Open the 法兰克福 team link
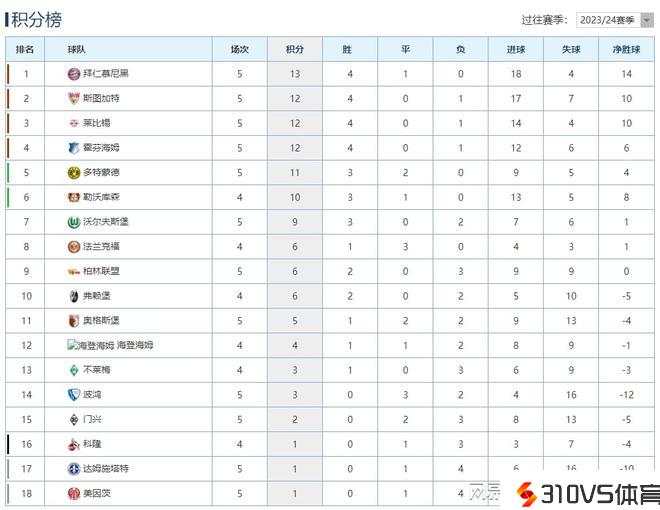Image resolution: width=660 pixels, height=510 pixels. (x=101, y=246)
